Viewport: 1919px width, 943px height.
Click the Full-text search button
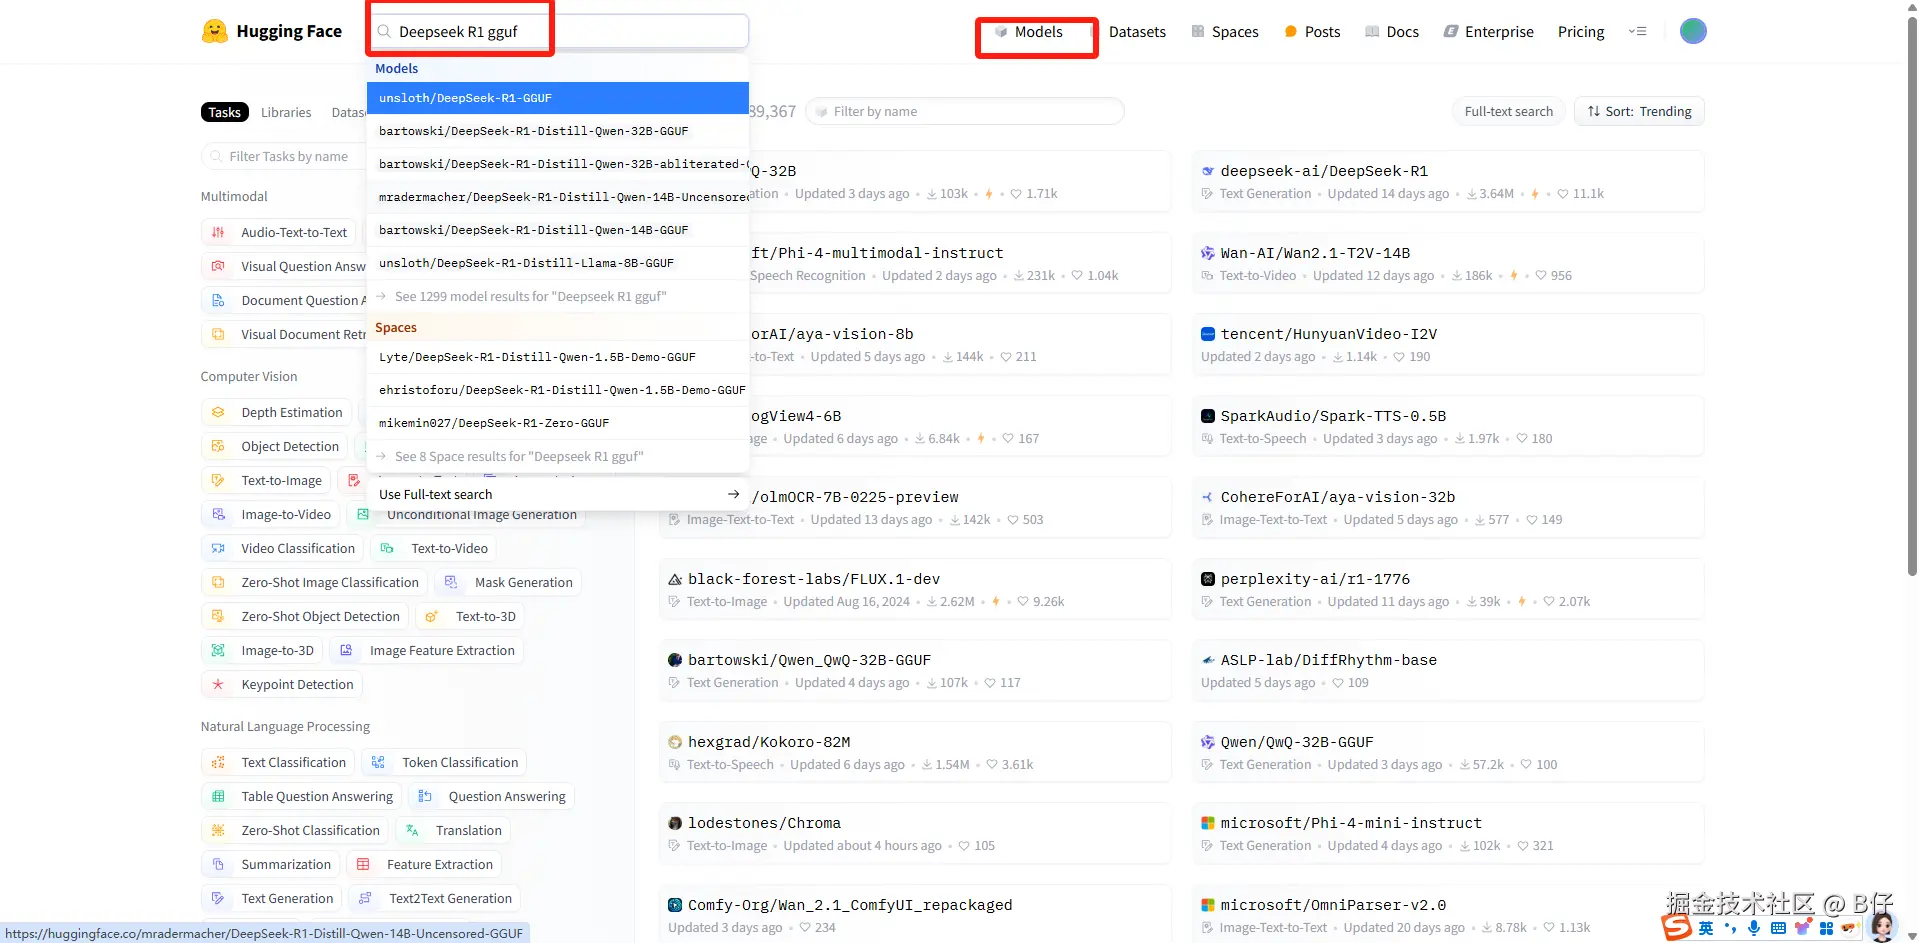pyautogui.click(x=1508, y=111)
